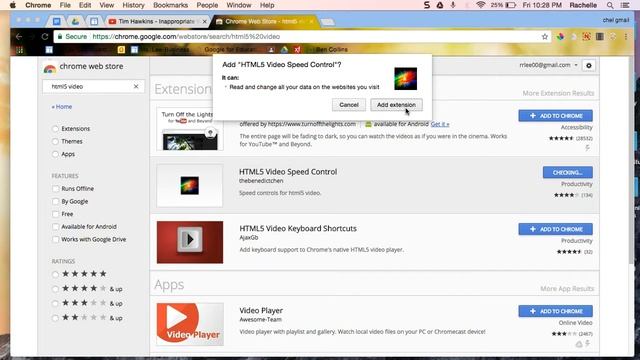Open the Wi-Fi status menu
The height and width of the screenshot is (360, 640).
point(480,5)
